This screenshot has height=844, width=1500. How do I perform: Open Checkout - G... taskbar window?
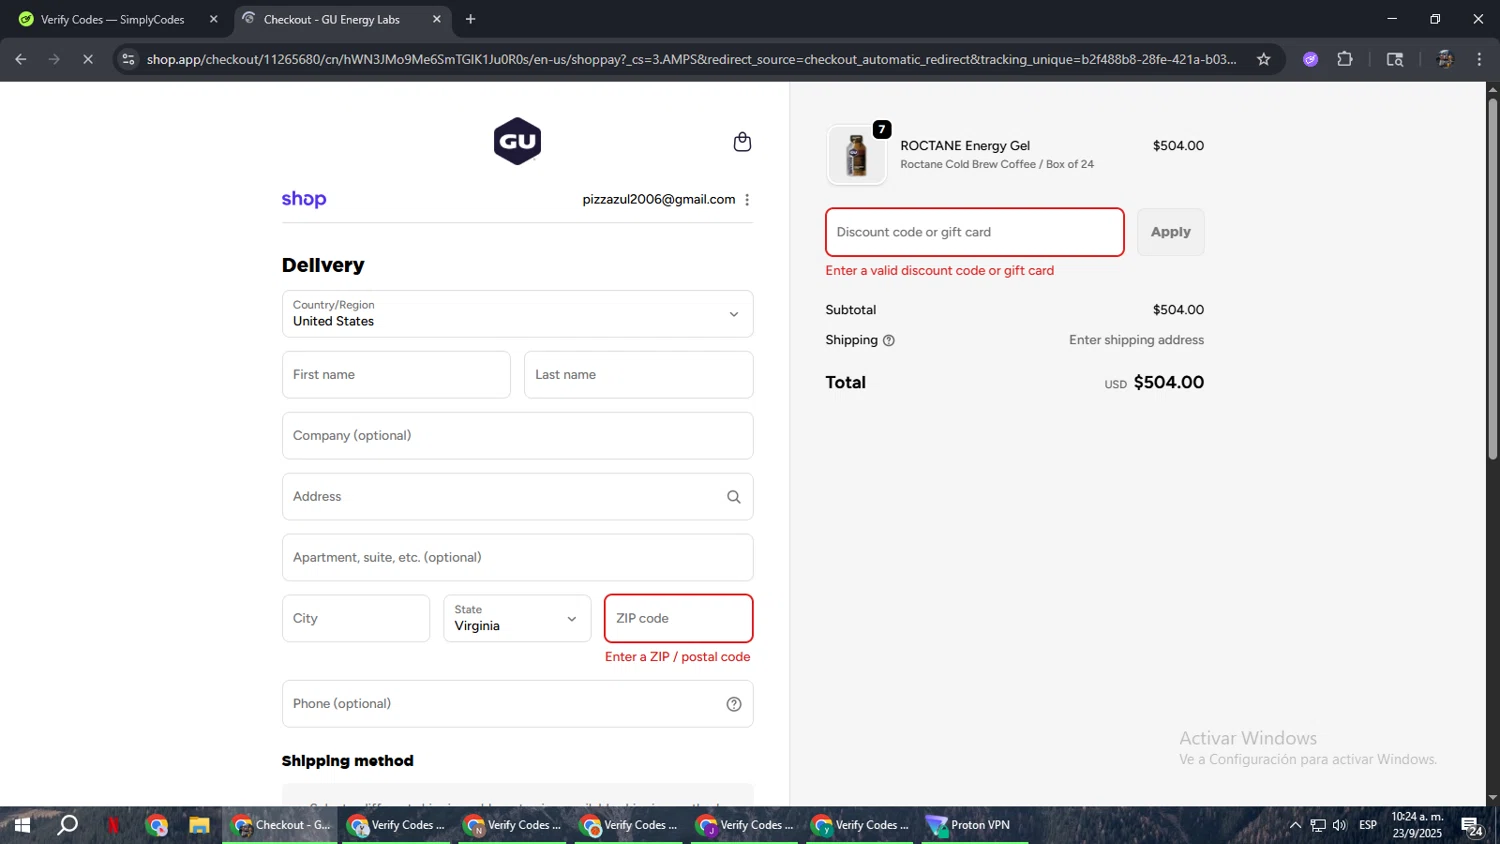[x=280, y=825]
